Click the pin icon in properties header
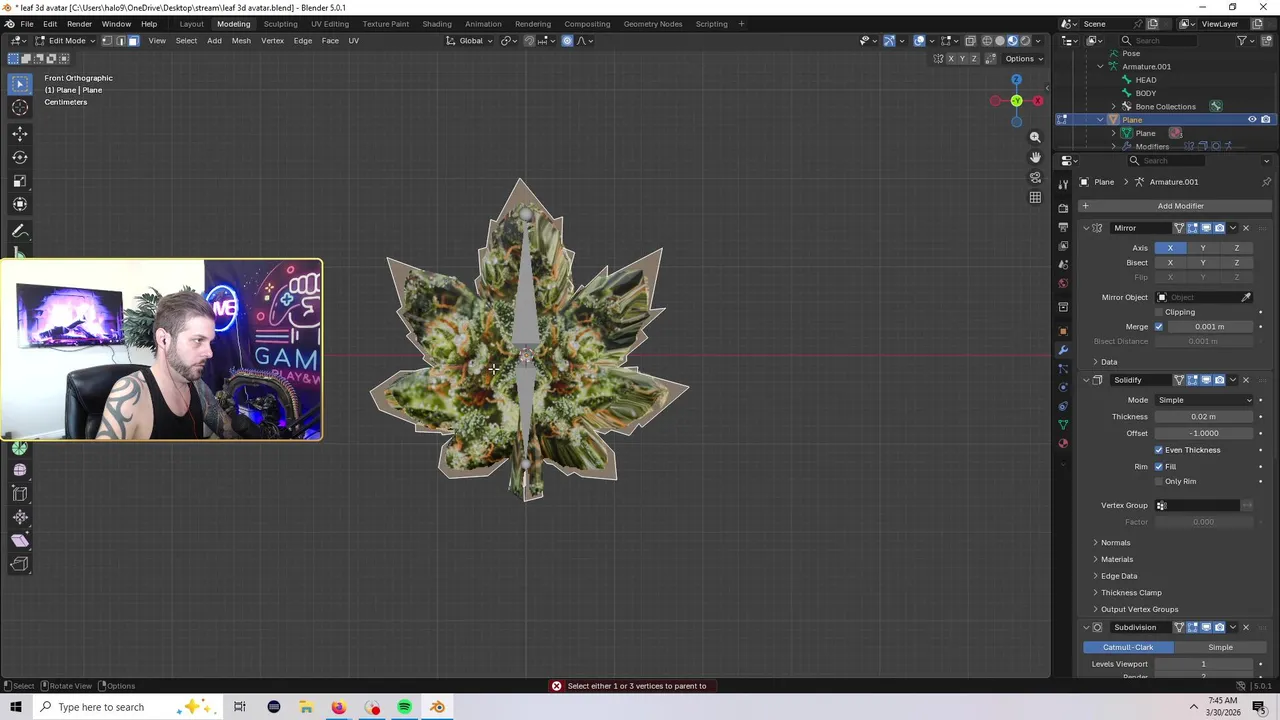This screenshot has height=720, width=1280. click(1266, 182)
